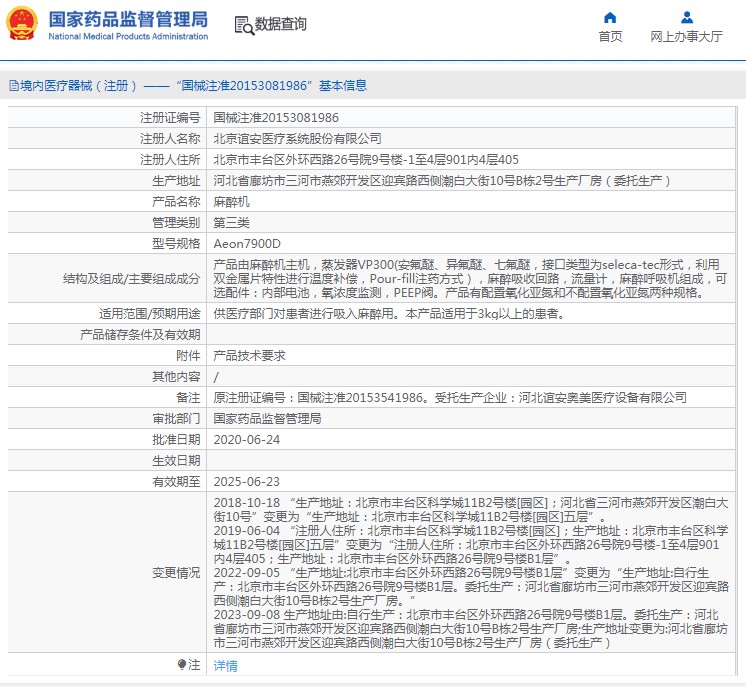The height and width of the screenshot is (687, 746).
Task: Open 网上办事大厅 text link
Action: 686,37
